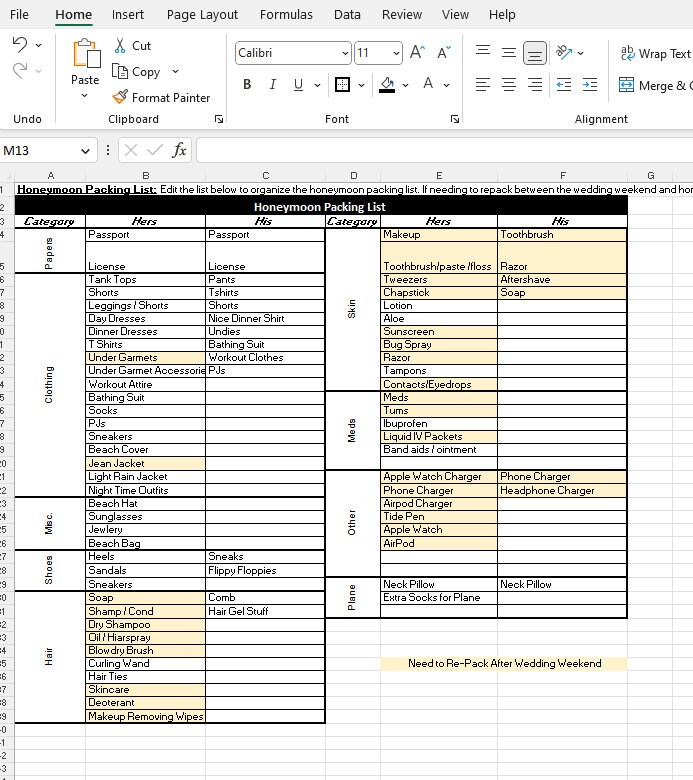Click the Merge & Center icon
This screenshot has width=693, height=780.
tap(626, 85)
